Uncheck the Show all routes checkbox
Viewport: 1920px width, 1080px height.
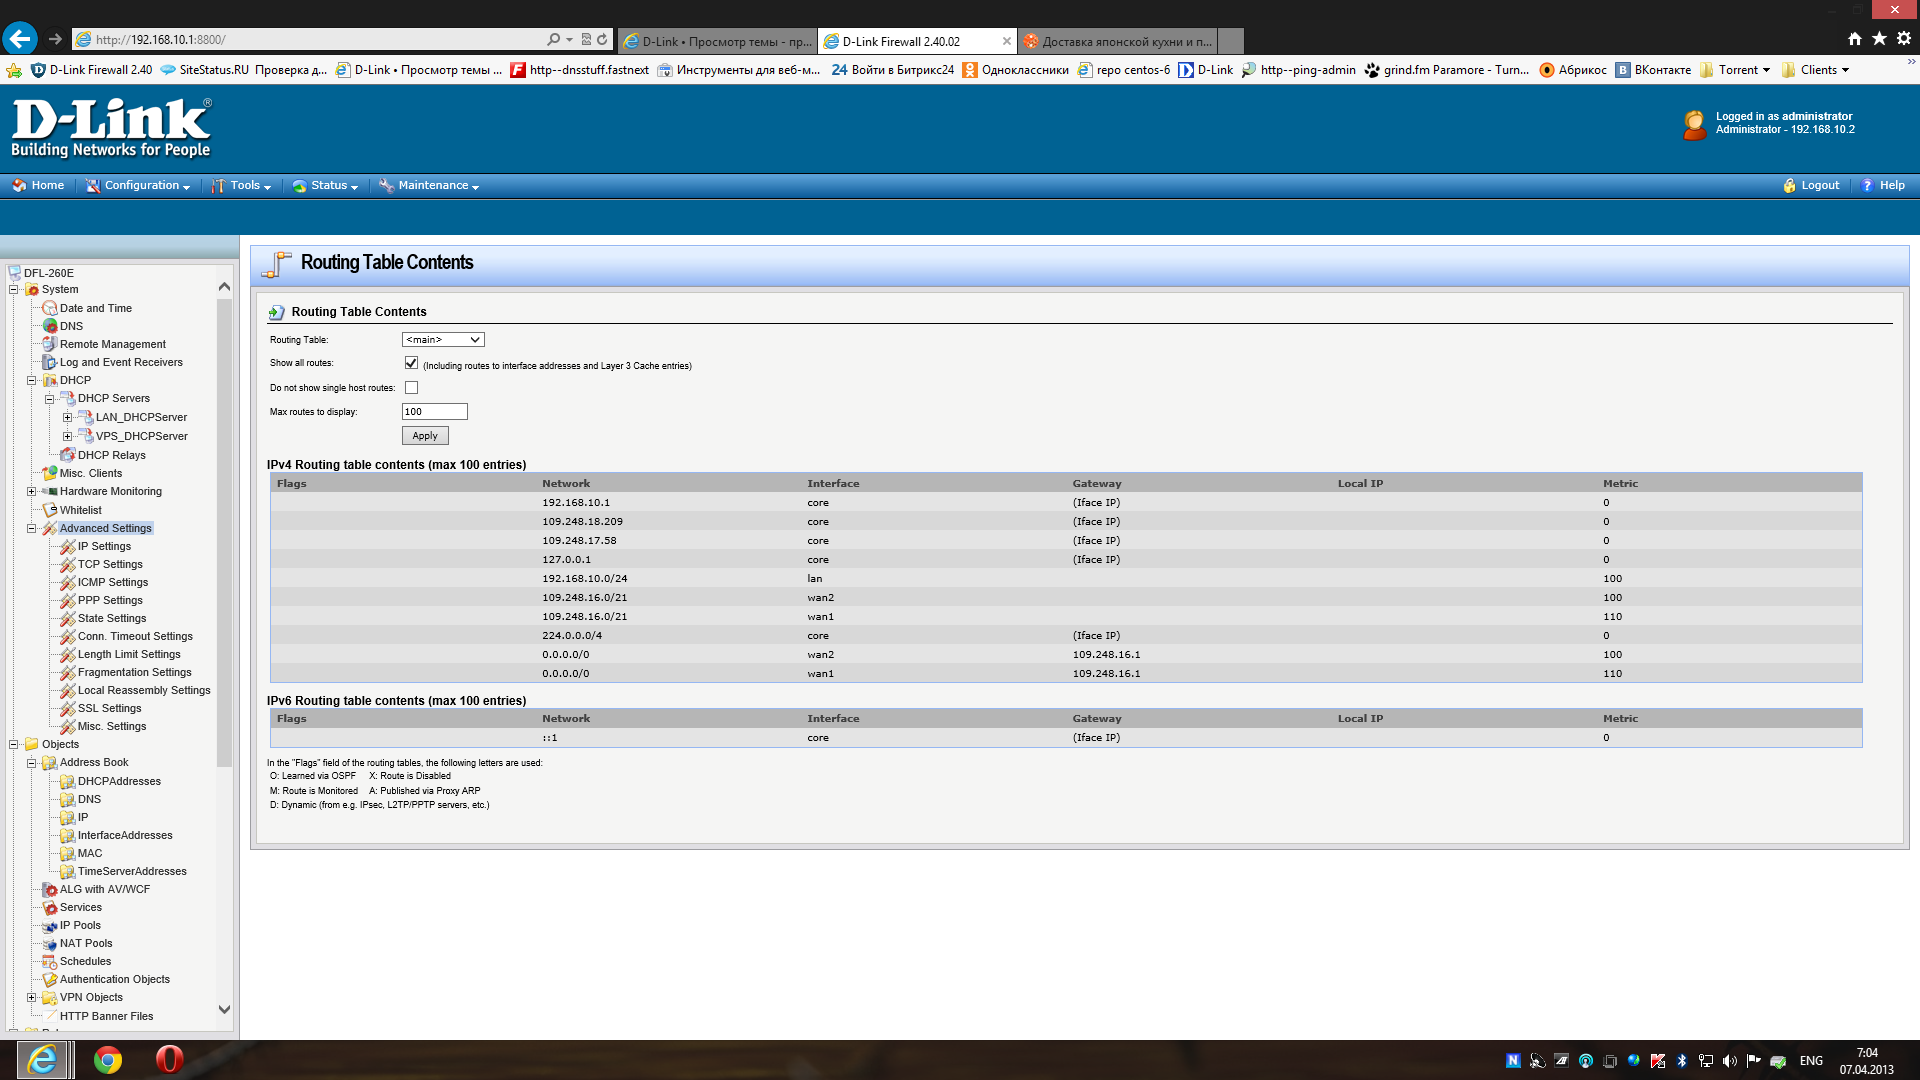pos(411,363)
